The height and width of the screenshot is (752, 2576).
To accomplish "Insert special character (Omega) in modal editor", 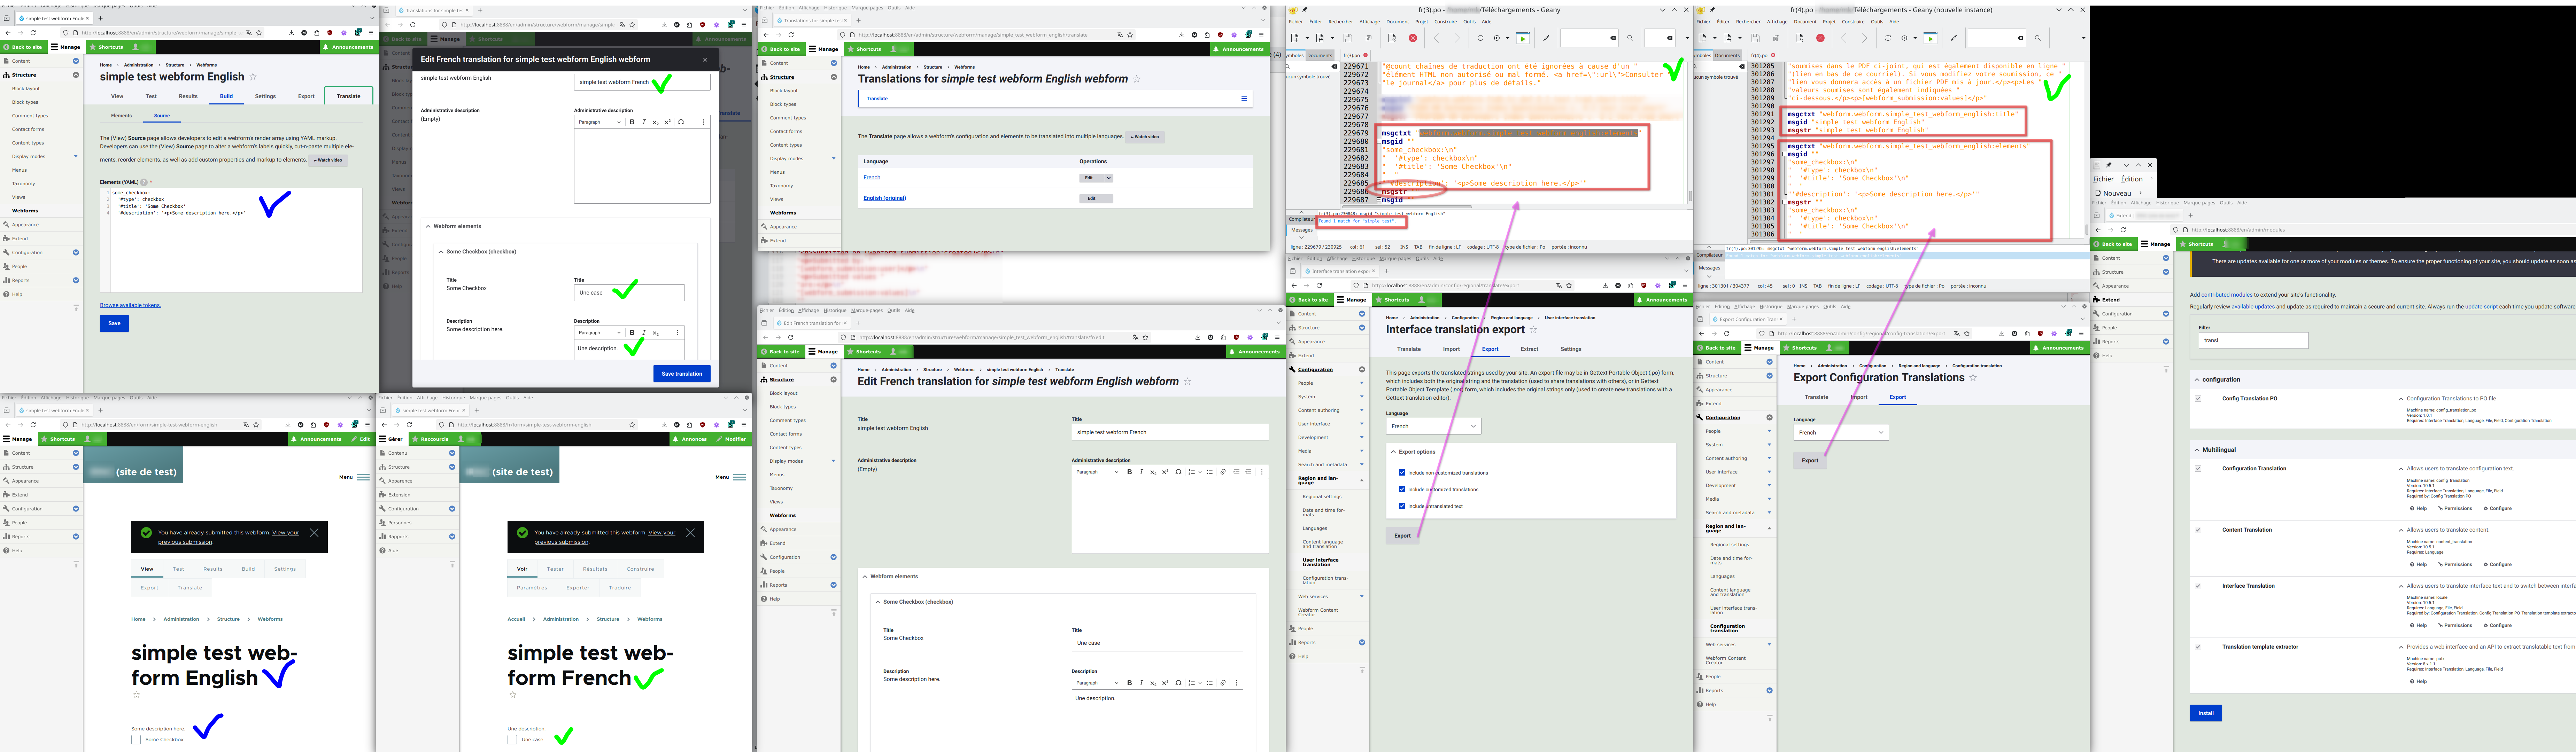I will point(681,122).
